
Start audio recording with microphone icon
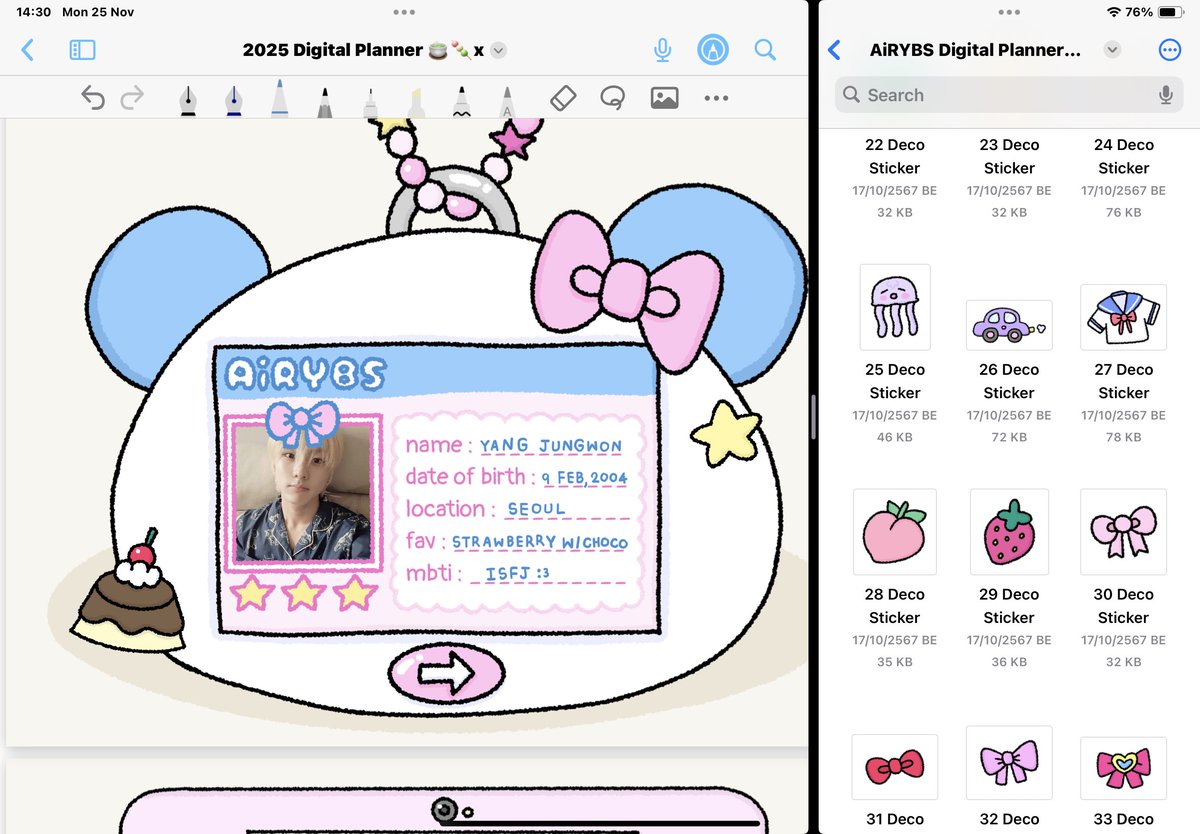[662, 50]
